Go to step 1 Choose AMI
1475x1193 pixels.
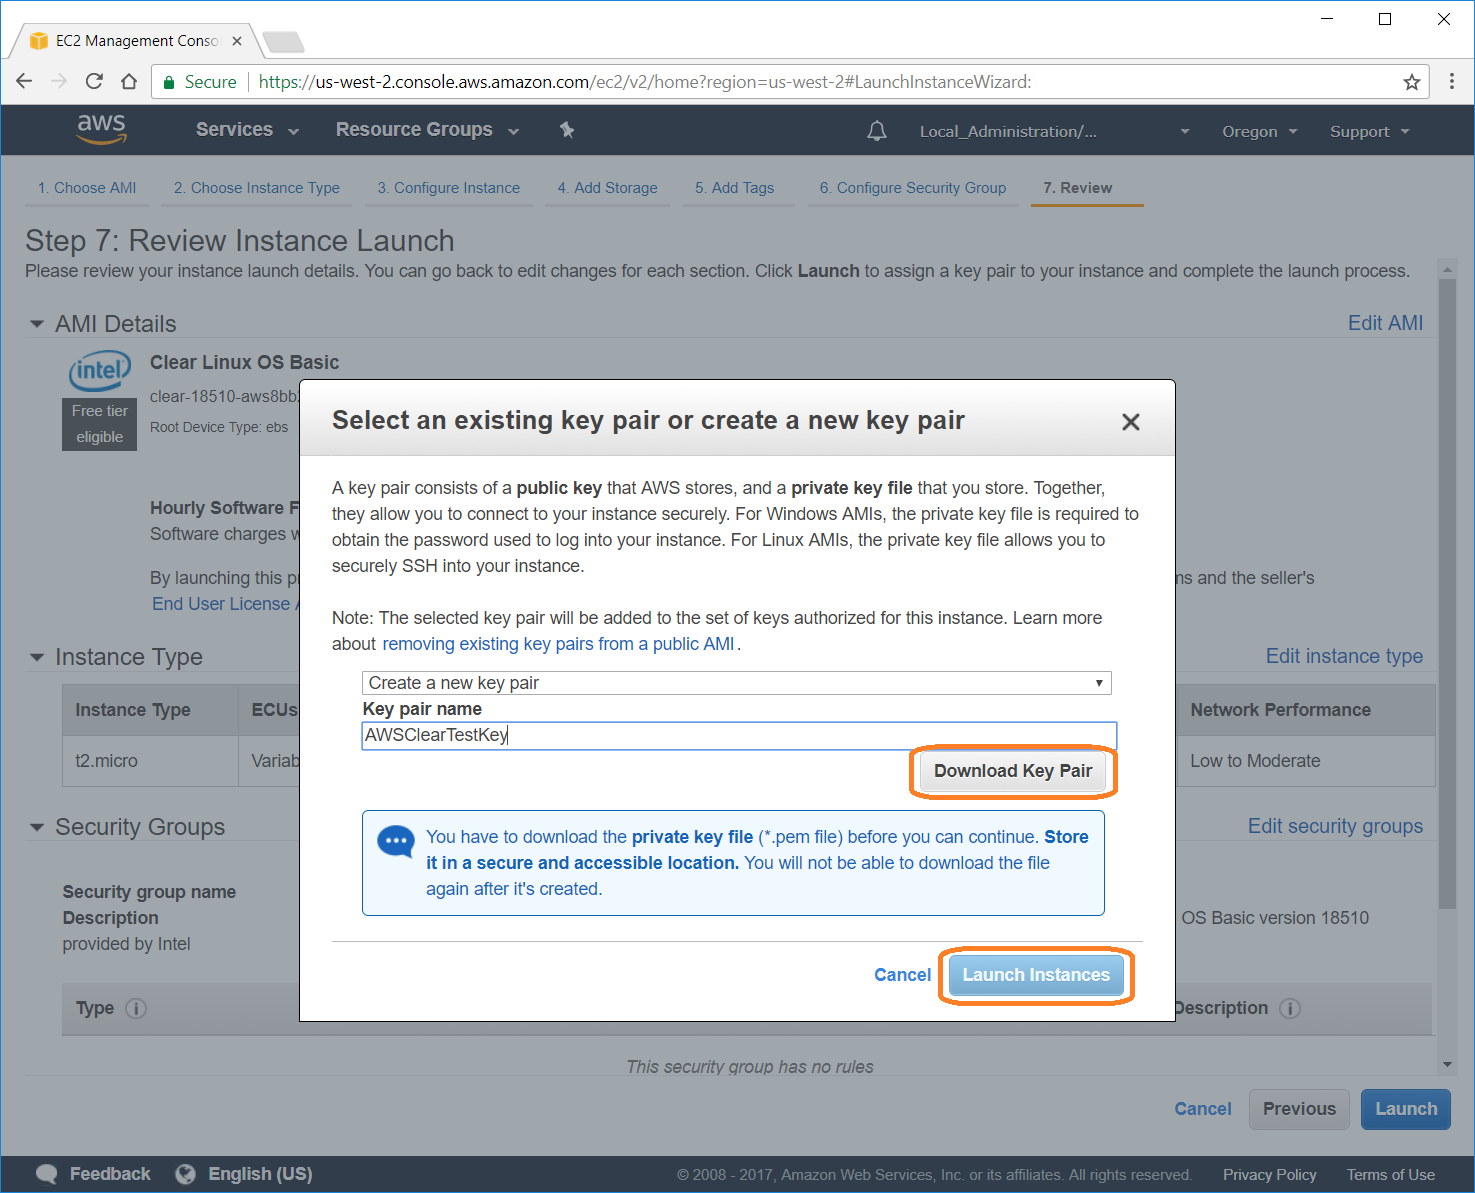pos(87,188)
